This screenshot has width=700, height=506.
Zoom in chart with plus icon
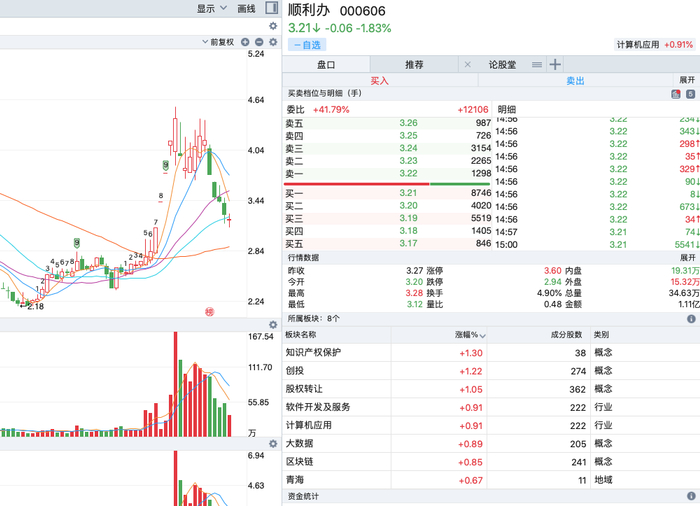click(x=245, y=42)
